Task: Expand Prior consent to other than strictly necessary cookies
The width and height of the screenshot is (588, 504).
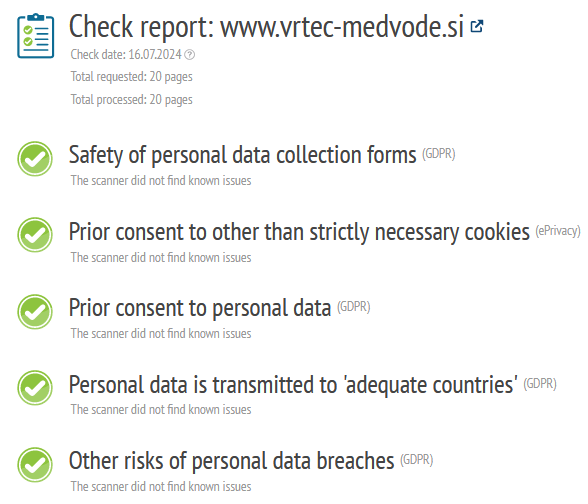Action: click(299, 232)
